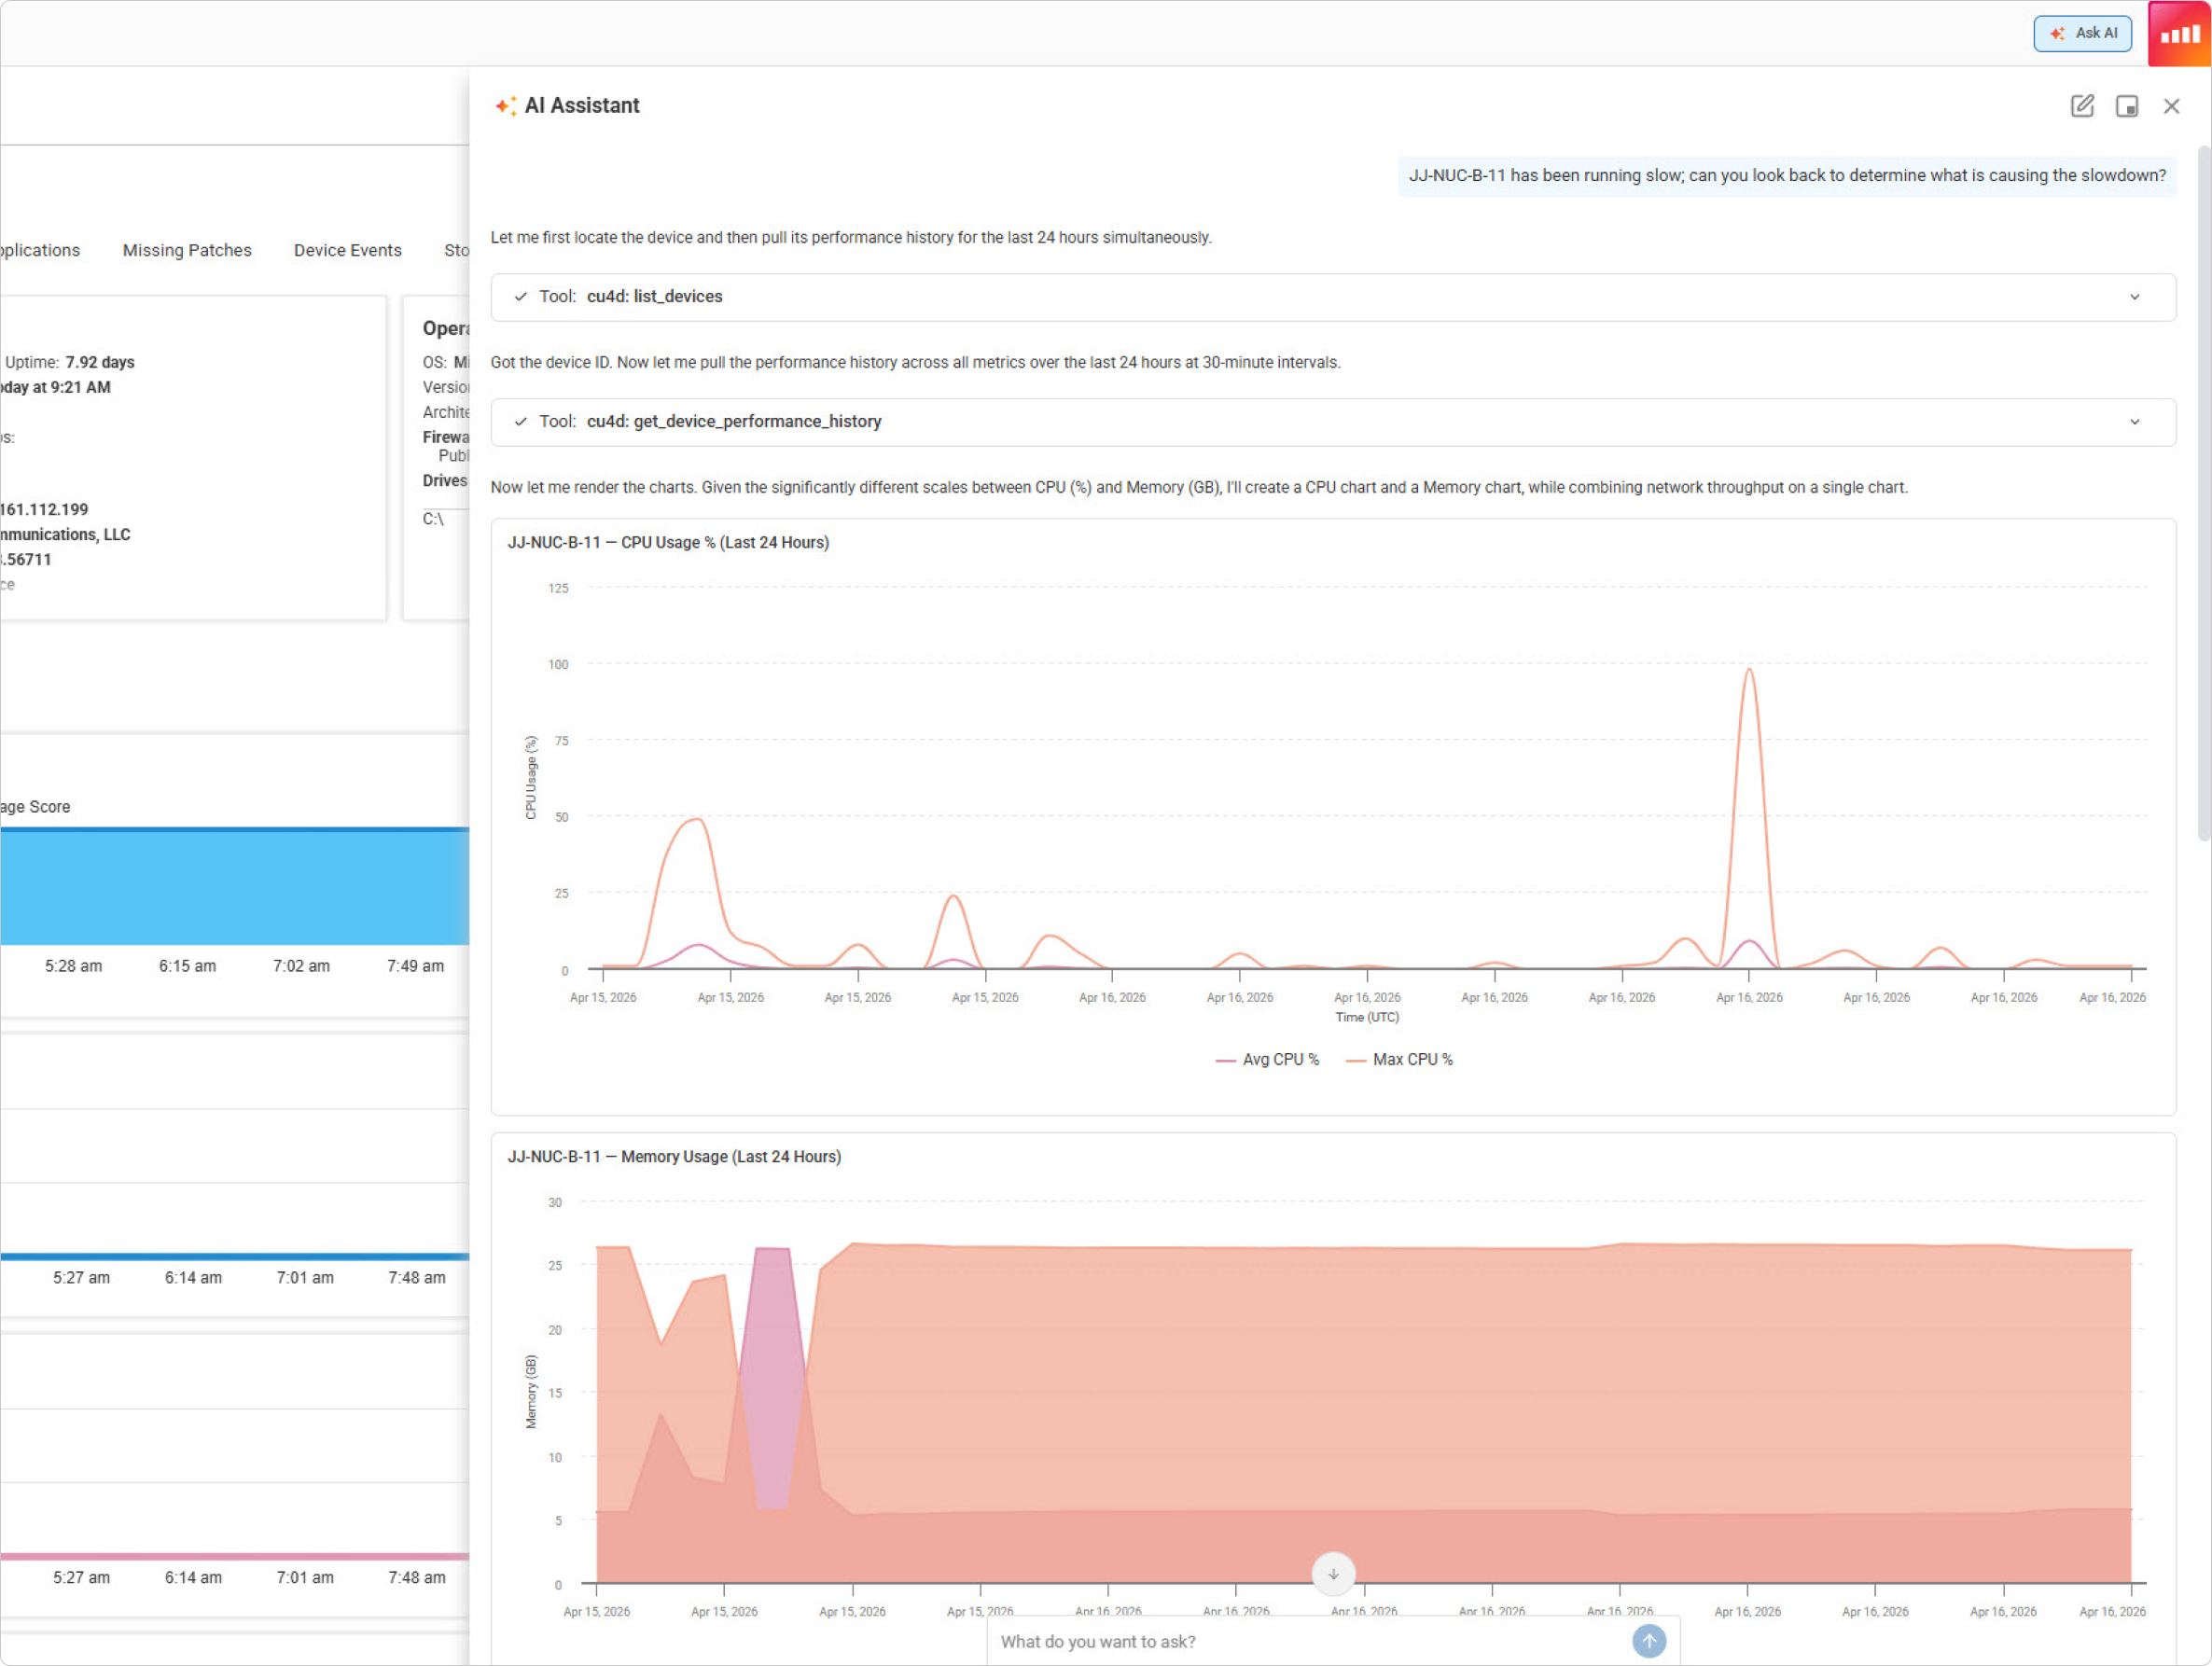Expand the get_device_performance_history tool chevron
Screen dimensions: 2212x1666
2134,422
